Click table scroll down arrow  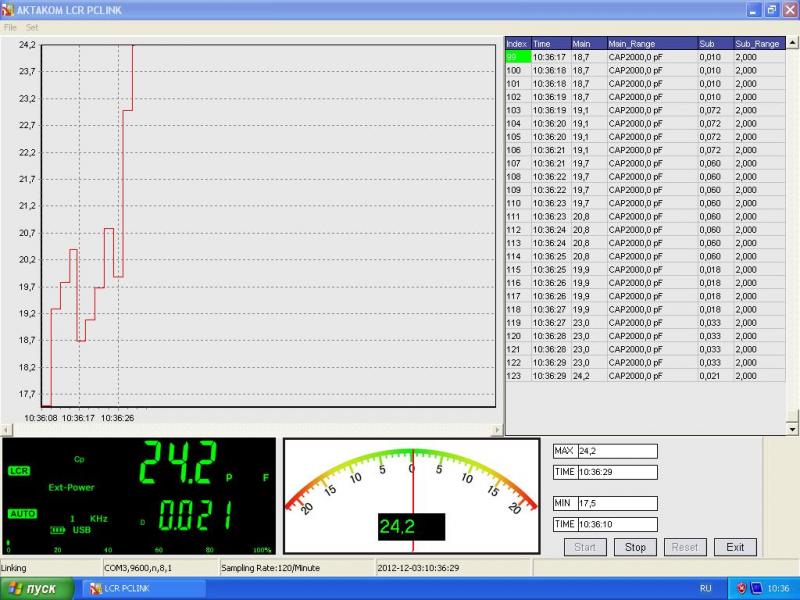(x=792, y=429)
